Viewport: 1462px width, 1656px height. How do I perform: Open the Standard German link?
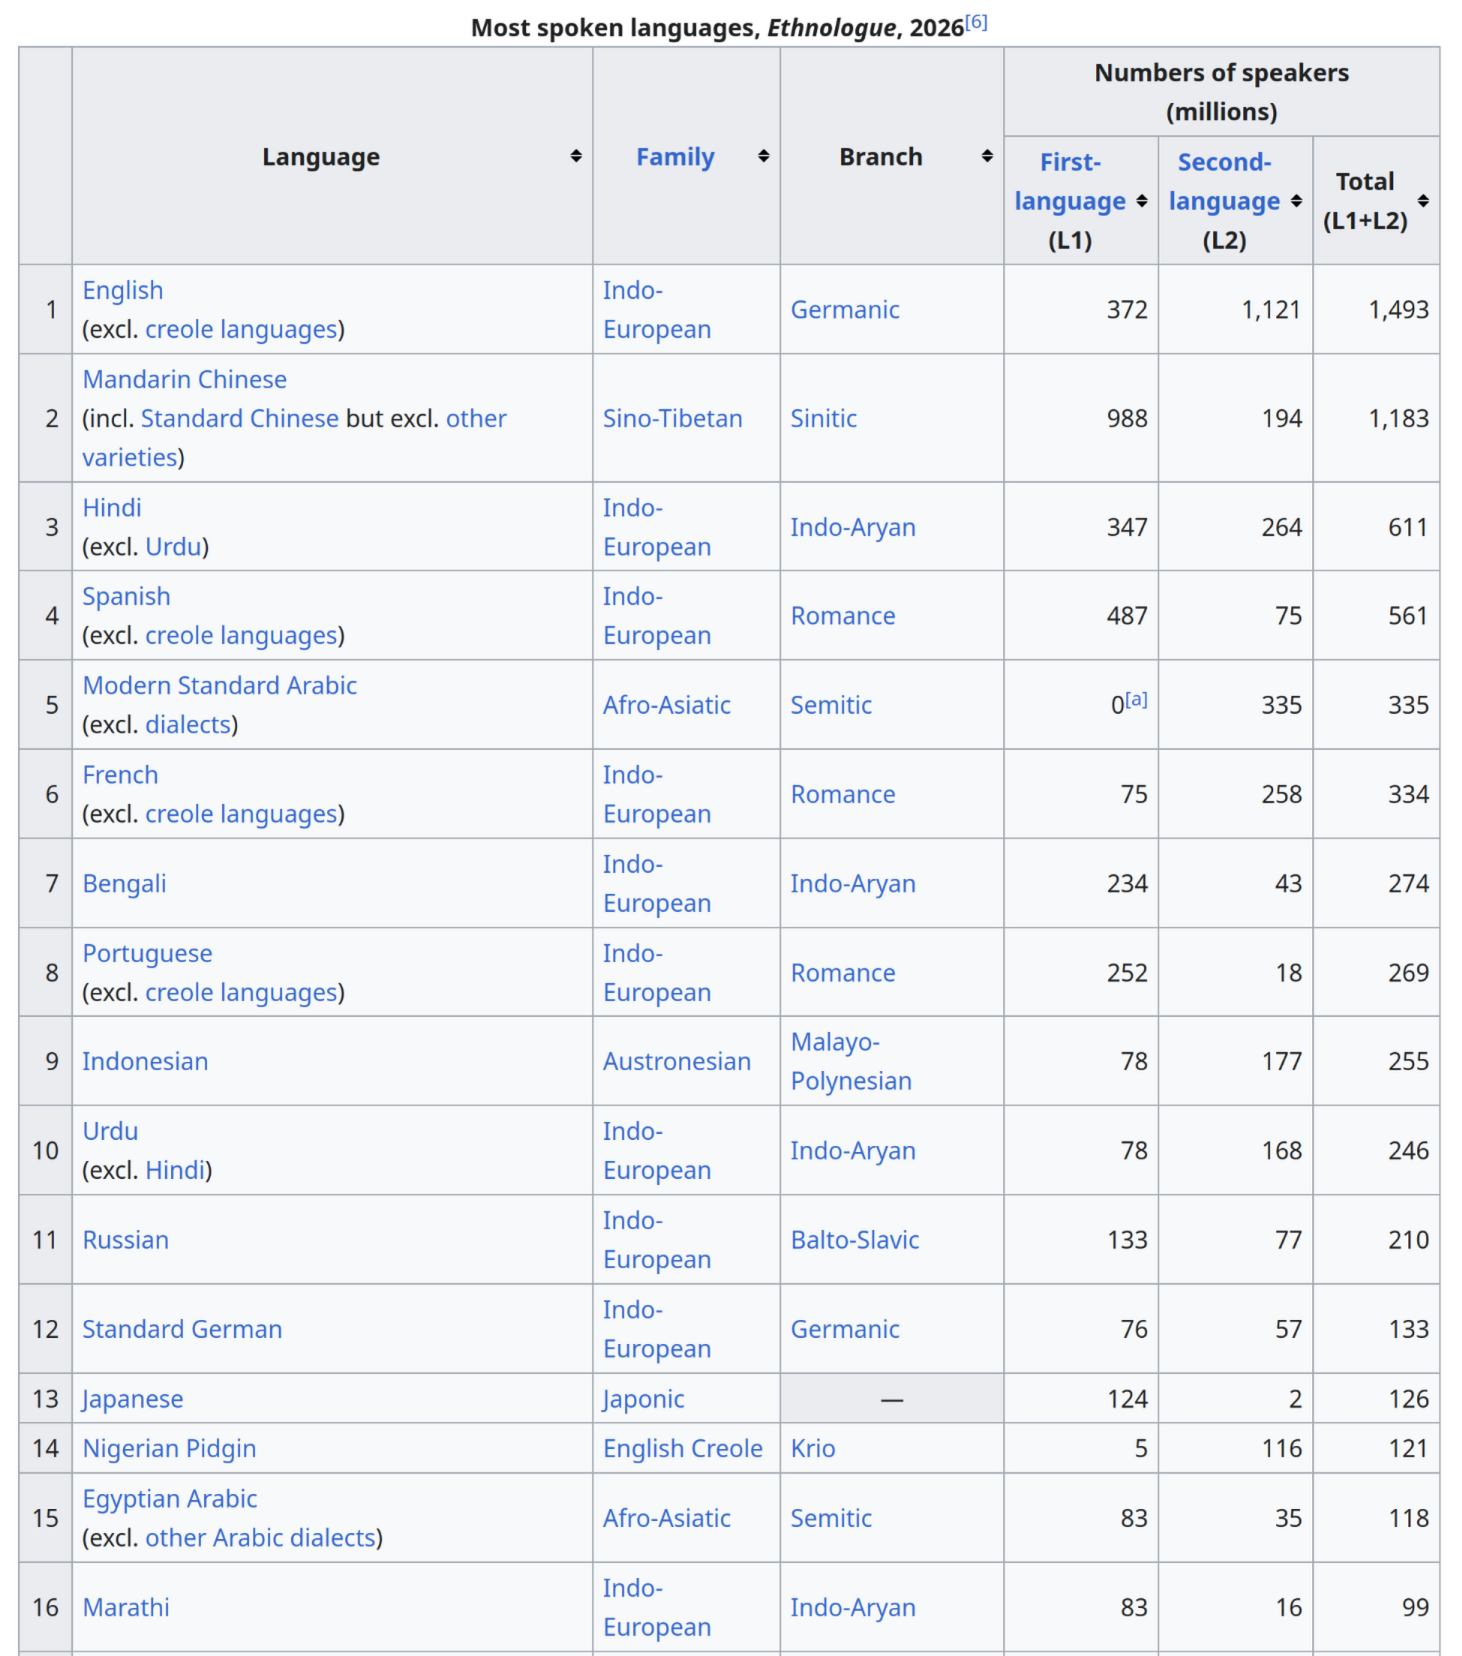point(182,1329)
